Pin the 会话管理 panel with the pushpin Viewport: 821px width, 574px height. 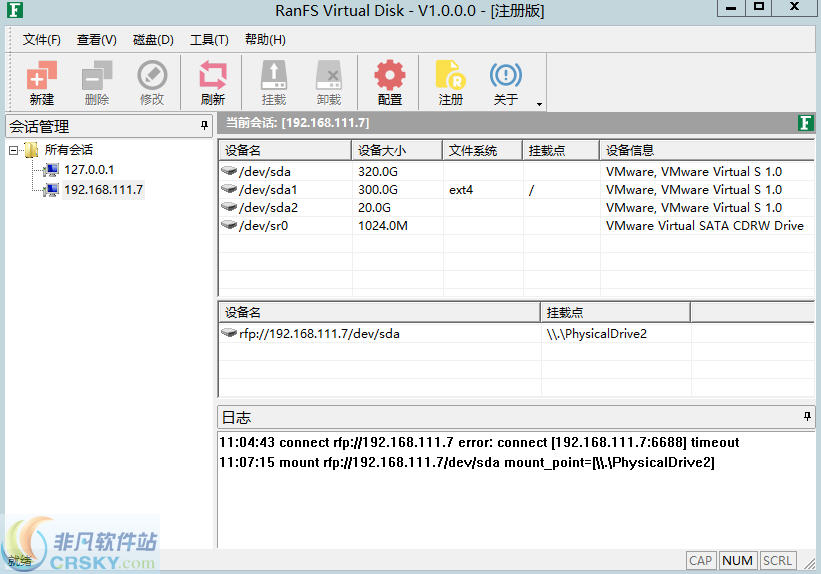pos(204,126)
